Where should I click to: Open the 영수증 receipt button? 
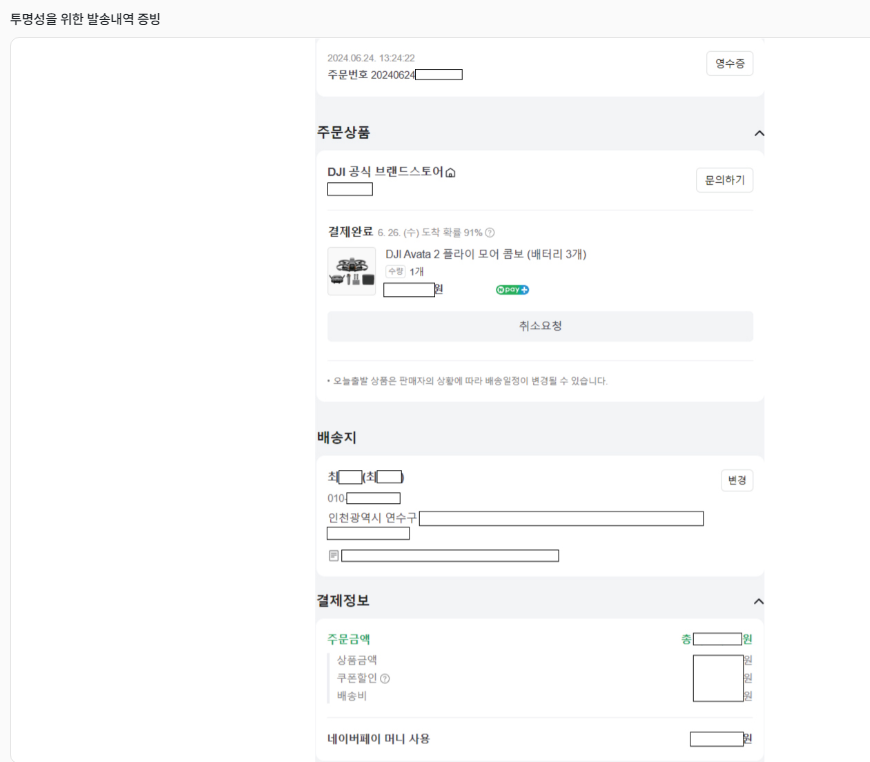(730, 63)
